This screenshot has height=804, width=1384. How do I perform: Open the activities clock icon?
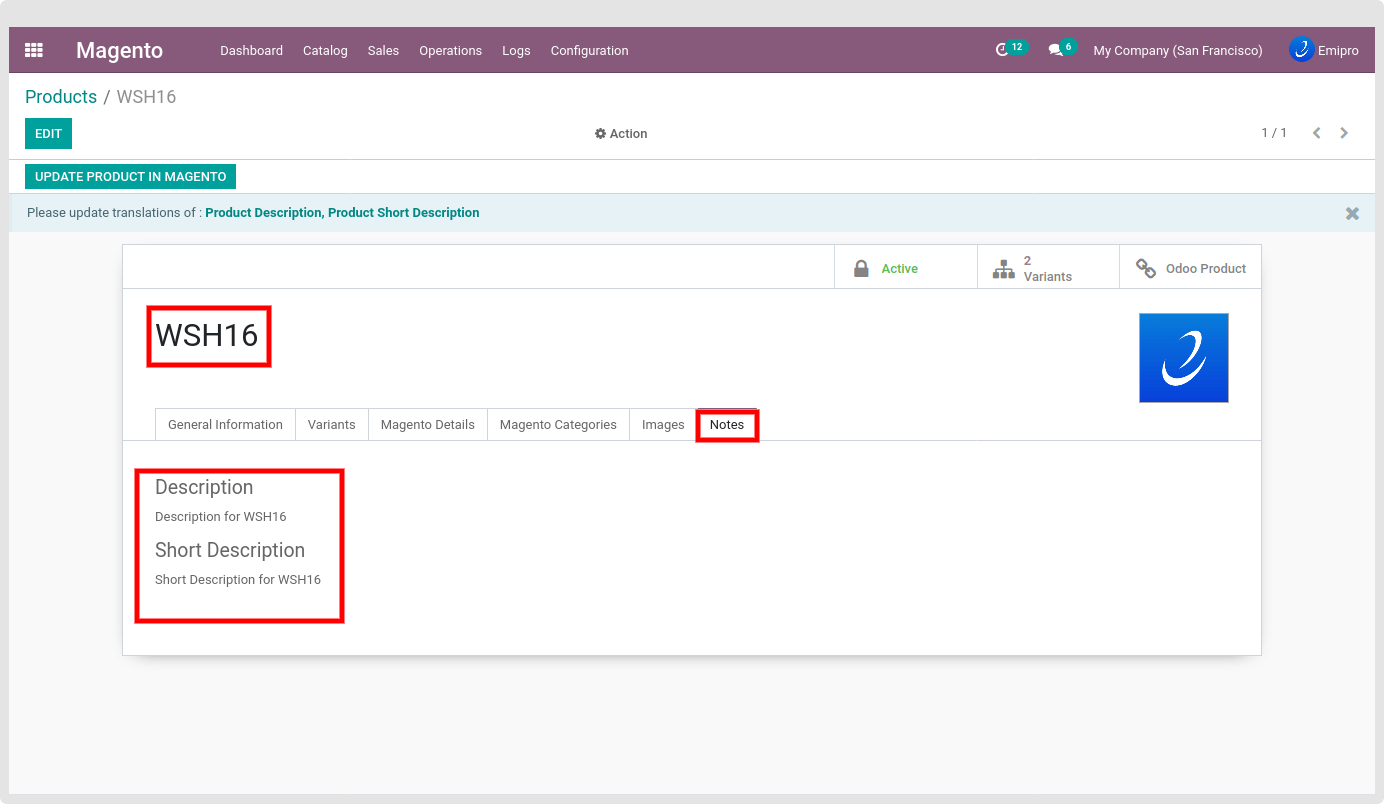[x=1002, y=50]
